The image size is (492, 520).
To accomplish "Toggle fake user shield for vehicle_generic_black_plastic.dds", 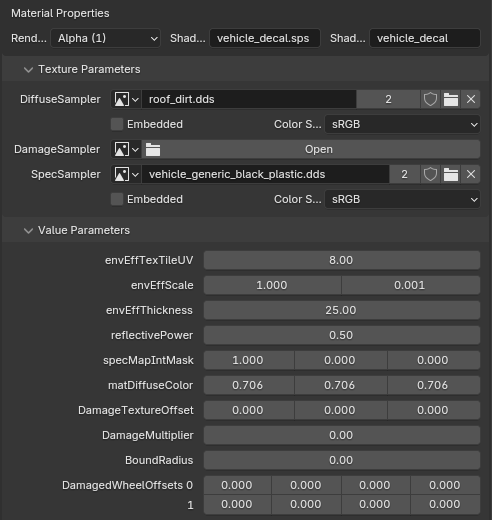I will [x=430, y=174].
